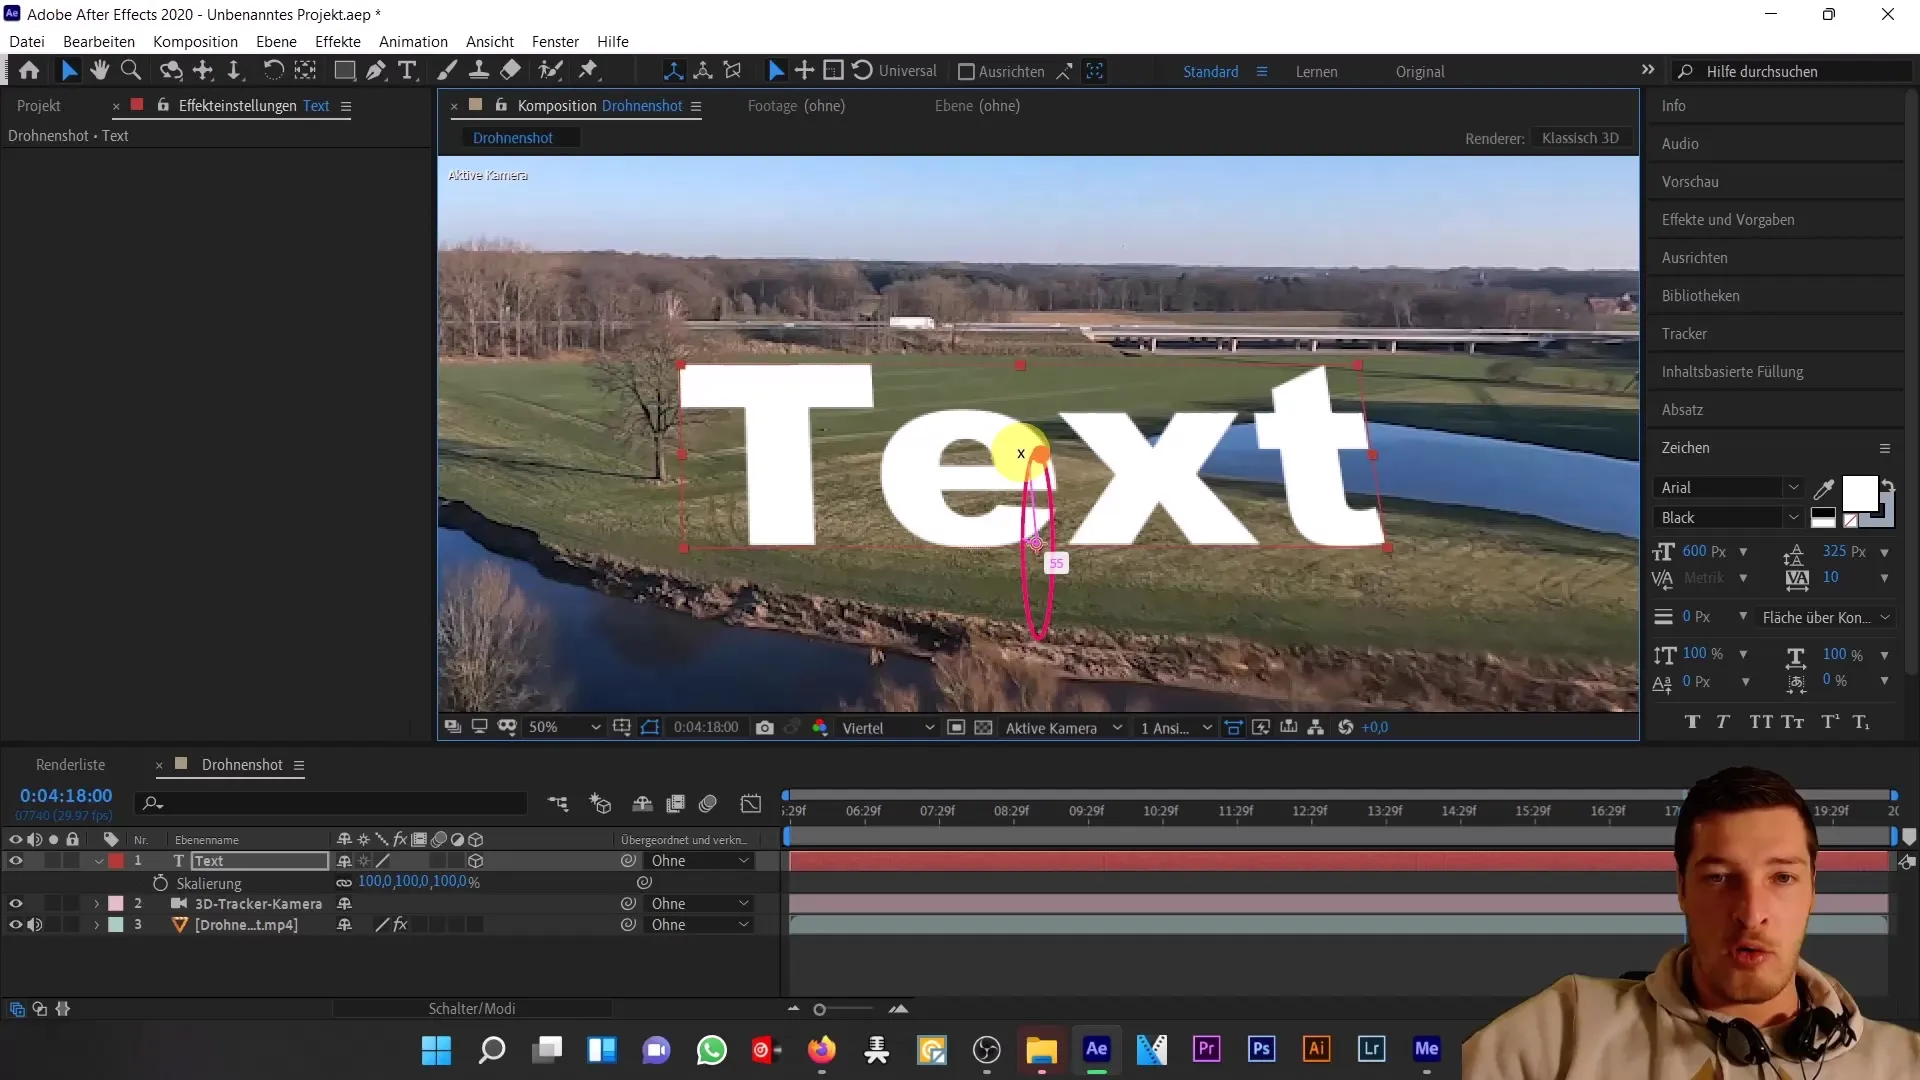
Task: Hide the Drohne mp4 layer video
Action: (x=15, y=925)
